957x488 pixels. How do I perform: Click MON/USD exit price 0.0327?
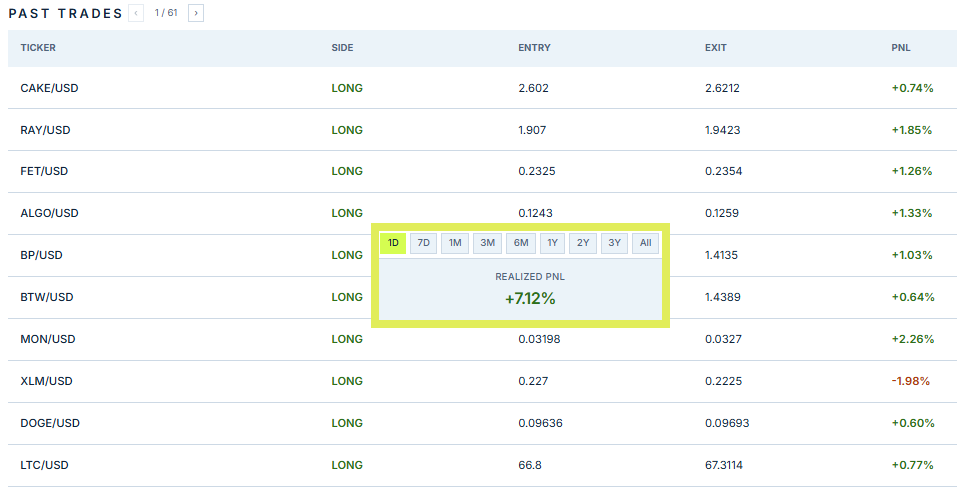[723, 339]
